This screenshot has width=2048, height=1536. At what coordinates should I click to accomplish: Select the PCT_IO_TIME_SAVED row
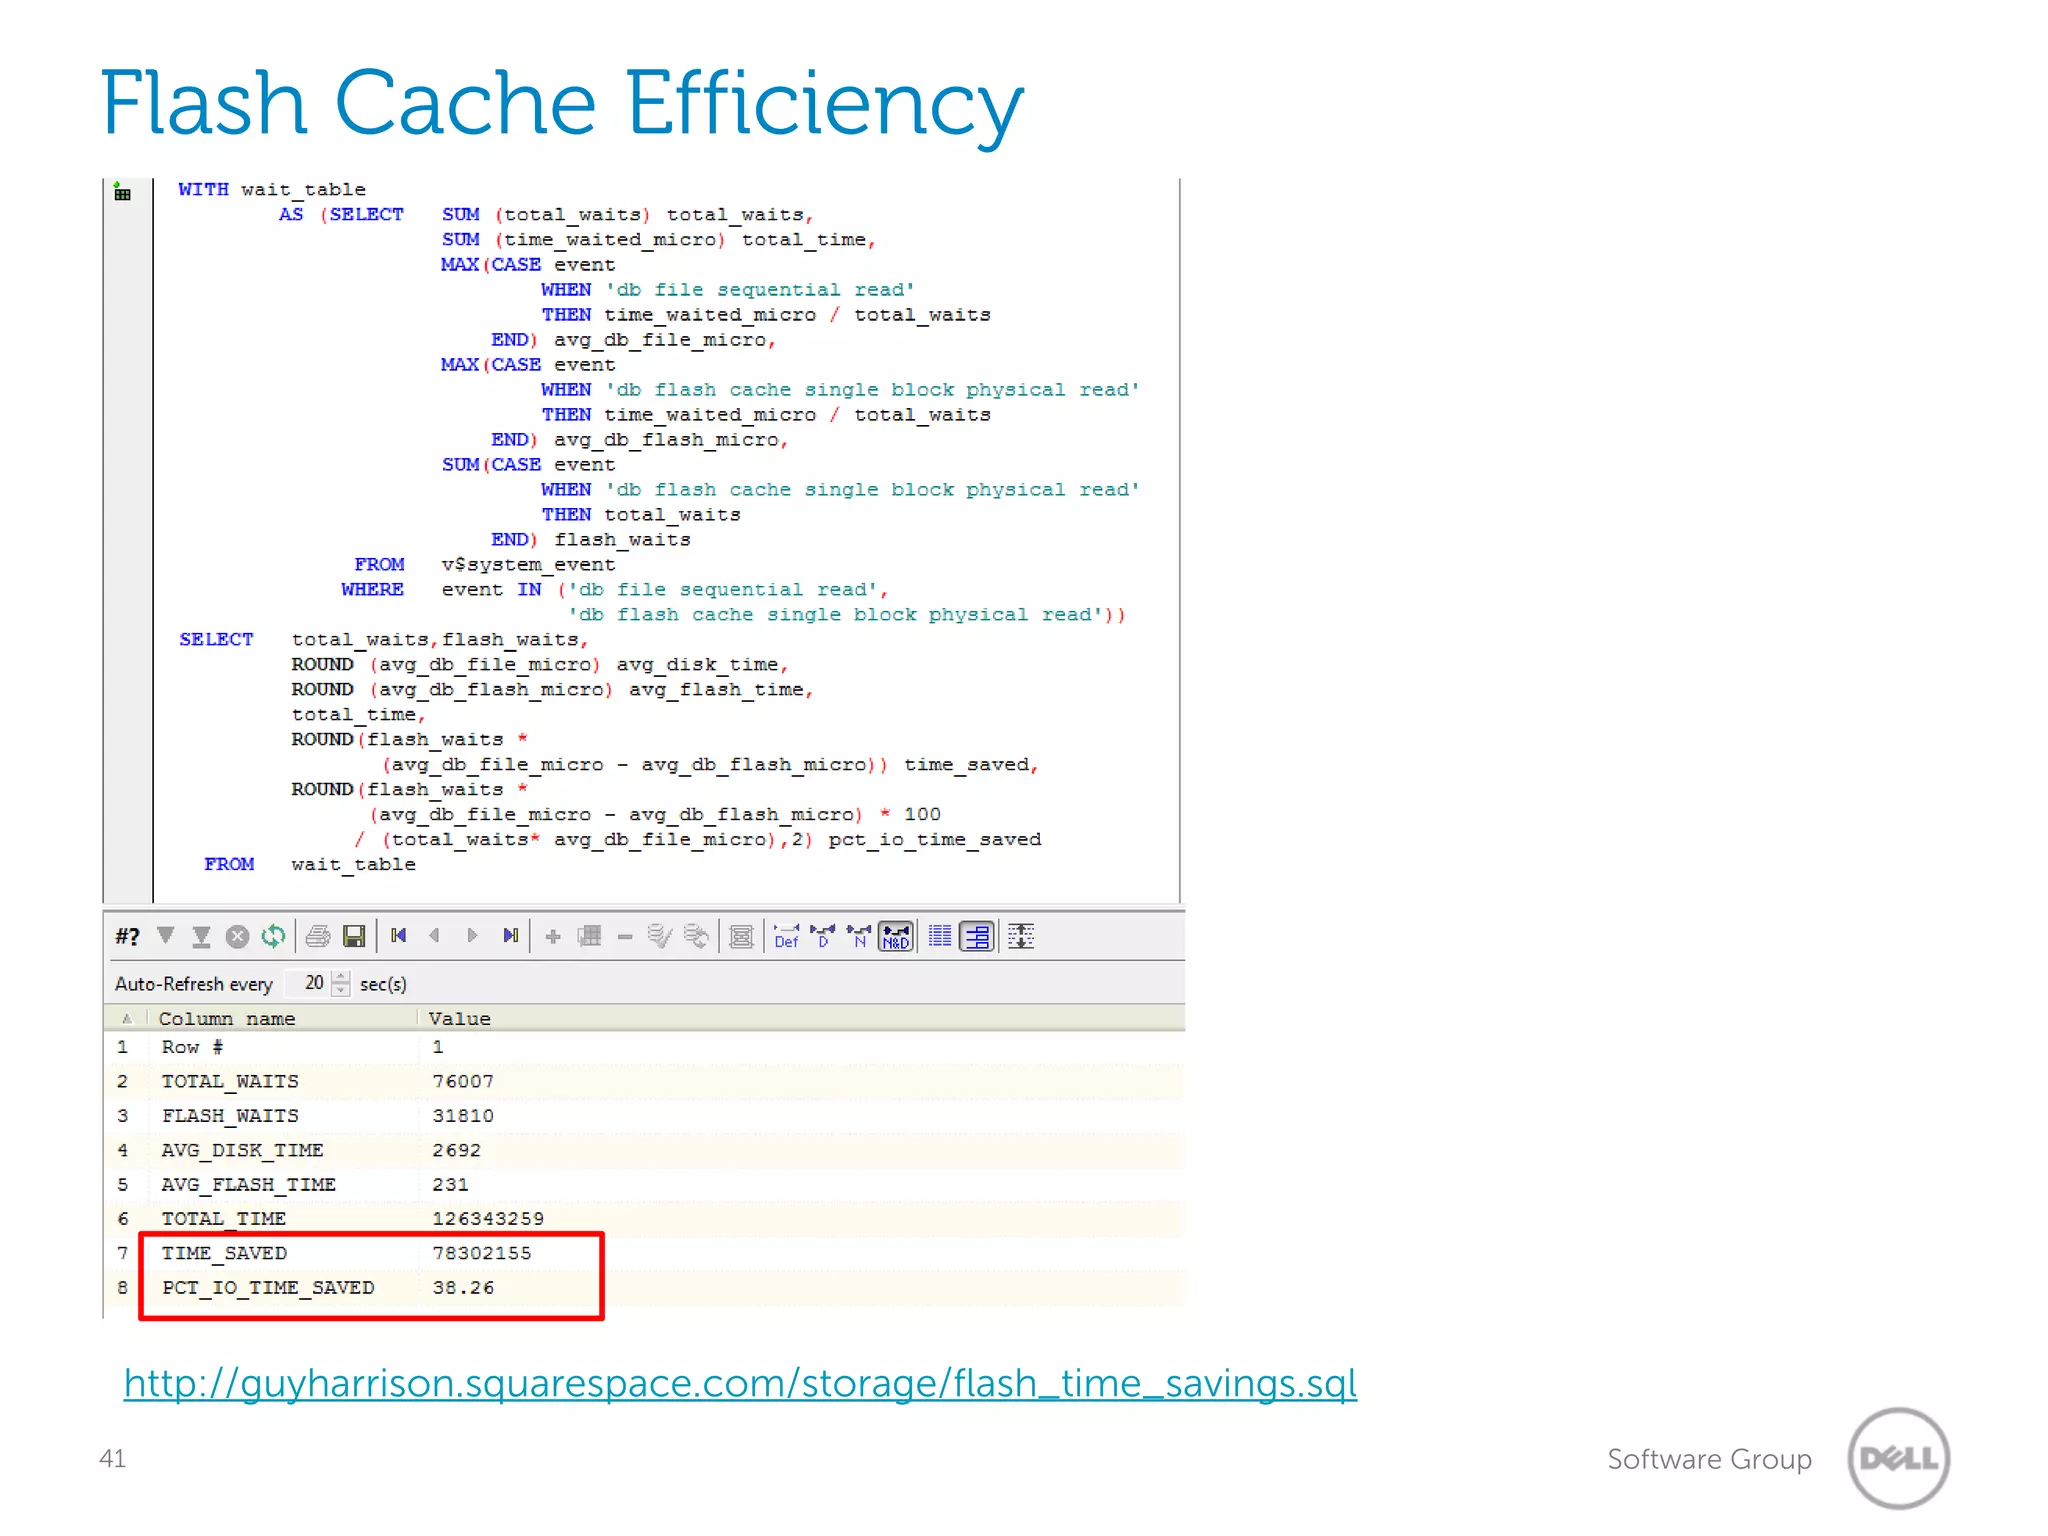[x=645, y=1287]
